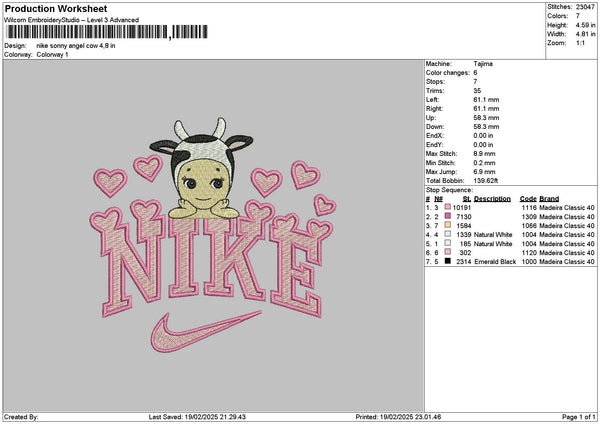Image resolution: width=600 pixels, height=424 pixels.
Task: Click the Description column header
Action: tap(492, 197)
